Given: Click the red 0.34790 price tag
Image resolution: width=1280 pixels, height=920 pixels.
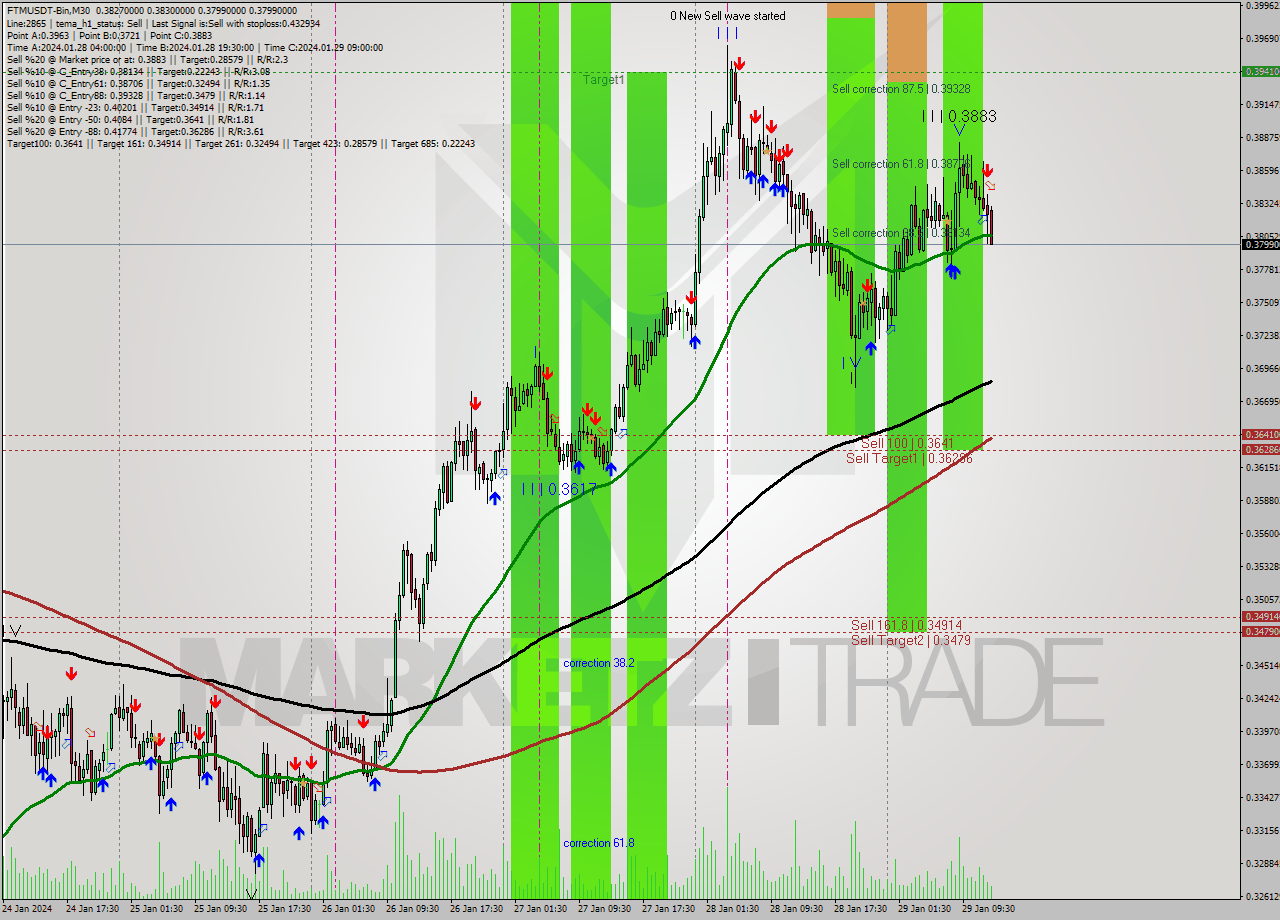Looking at the screenshot, I should coord(1259,631).
